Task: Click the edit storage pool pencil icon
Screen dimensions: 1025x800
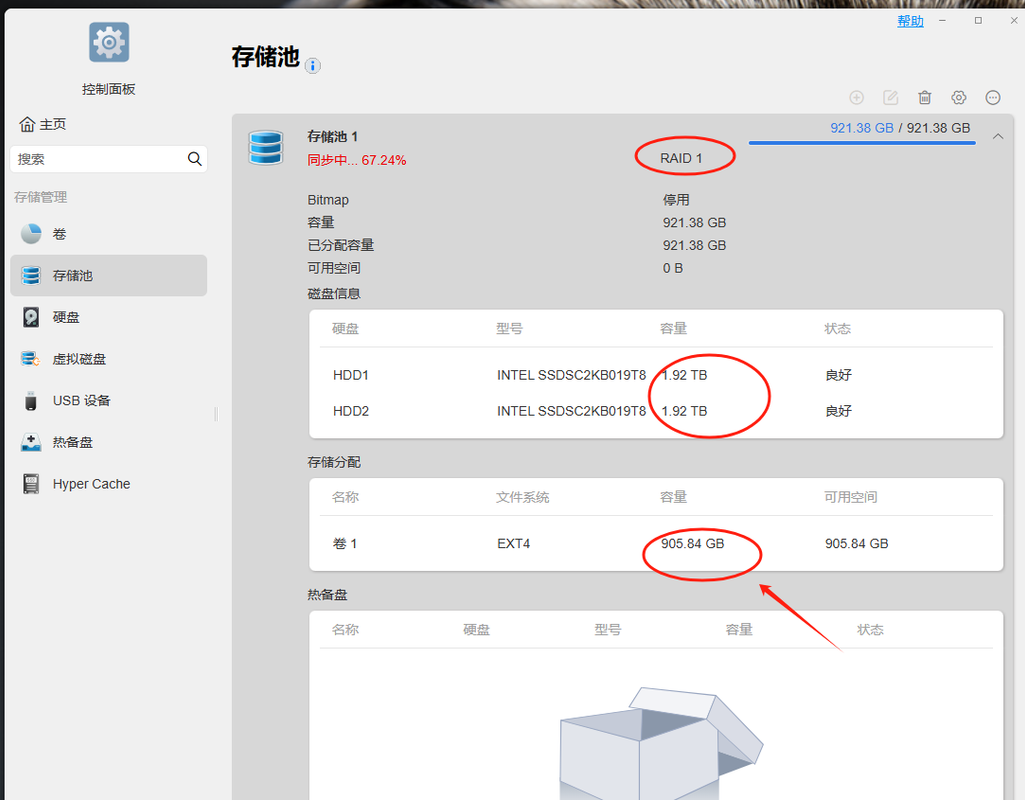Action: [x=890, y=97]
